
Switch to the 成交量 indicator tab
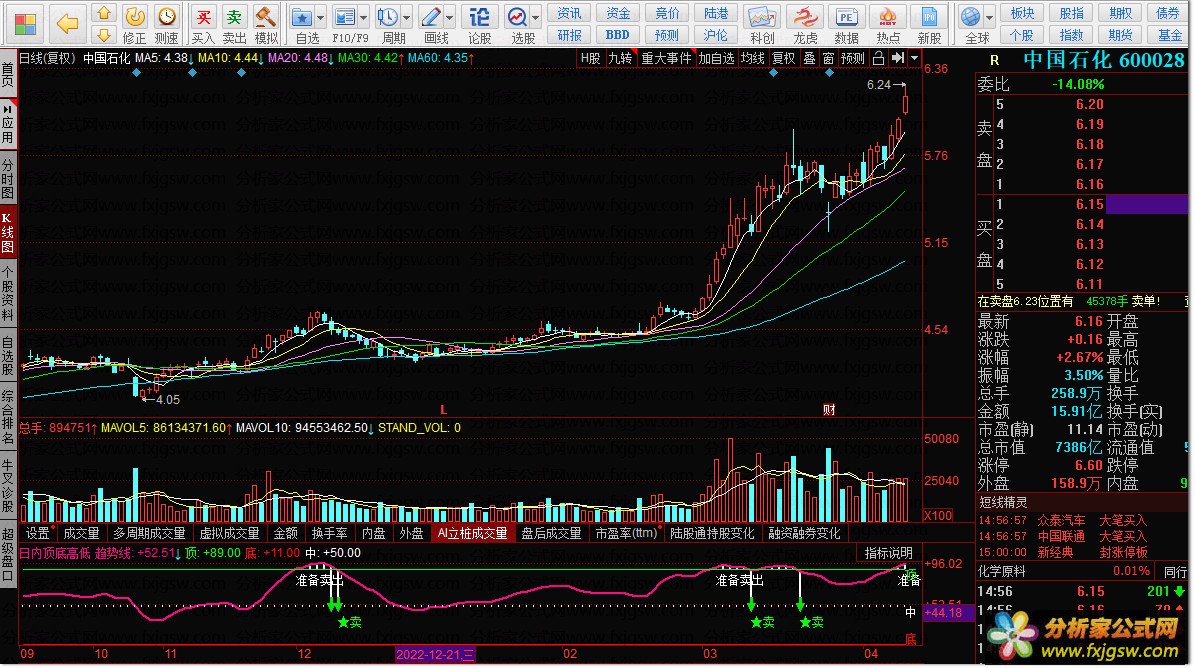[x=82, y=533]
